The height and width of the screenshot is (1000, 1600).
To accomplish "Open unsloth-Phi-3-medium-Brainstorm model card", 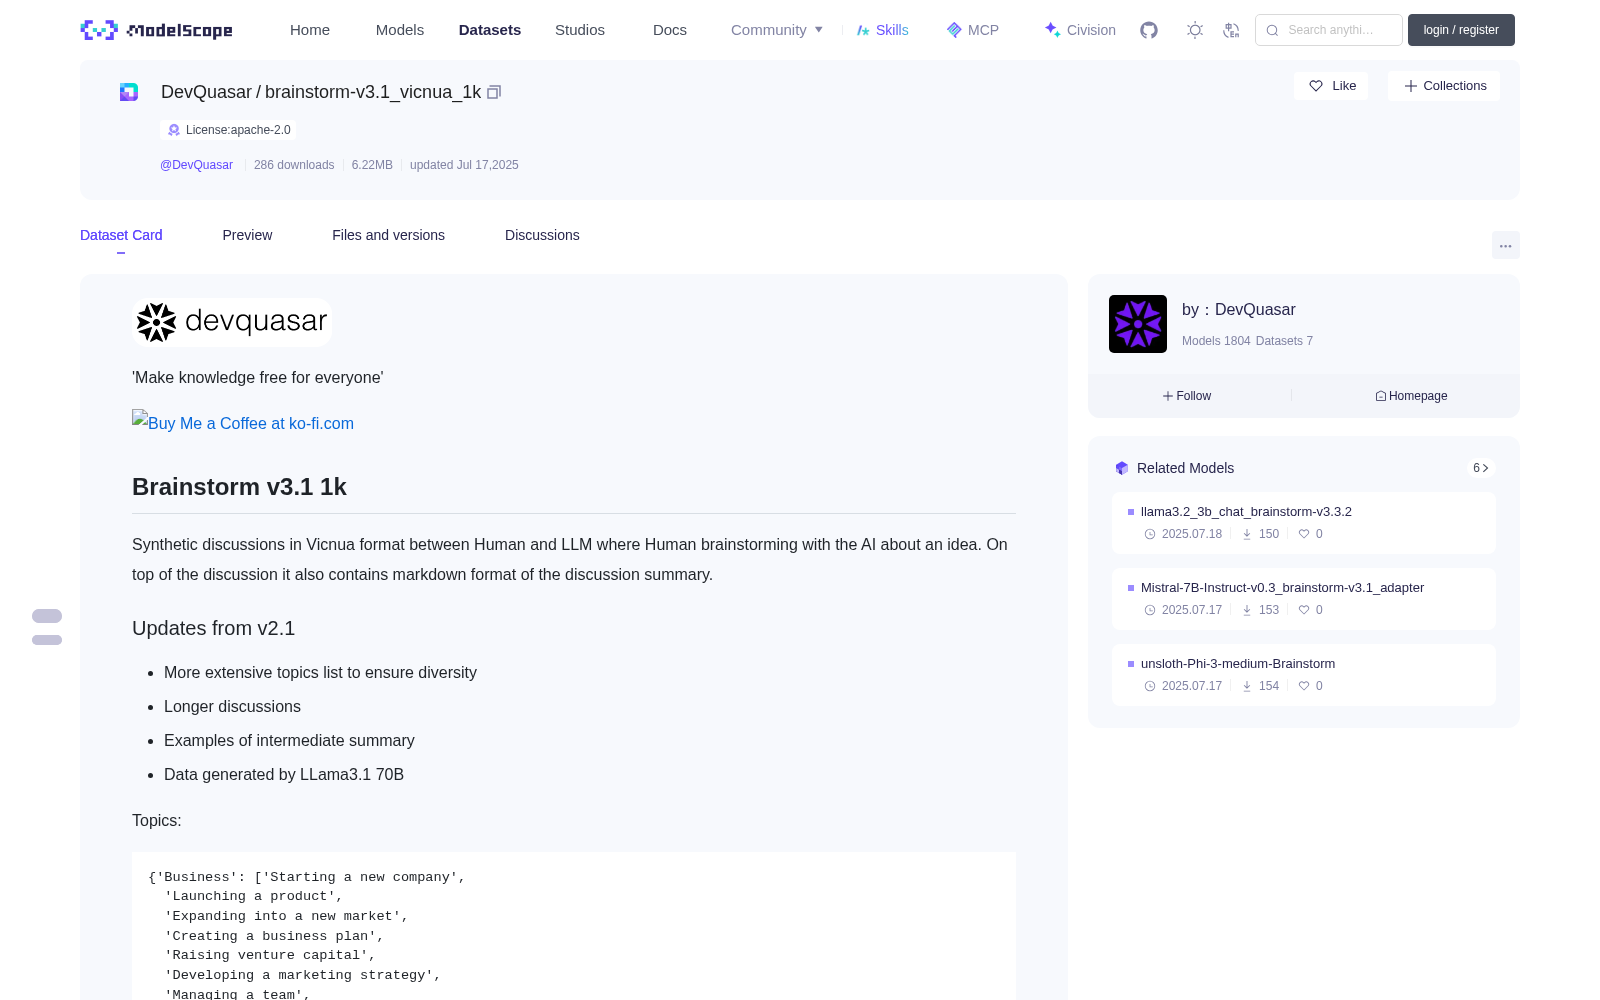I will coord(1304,675).
